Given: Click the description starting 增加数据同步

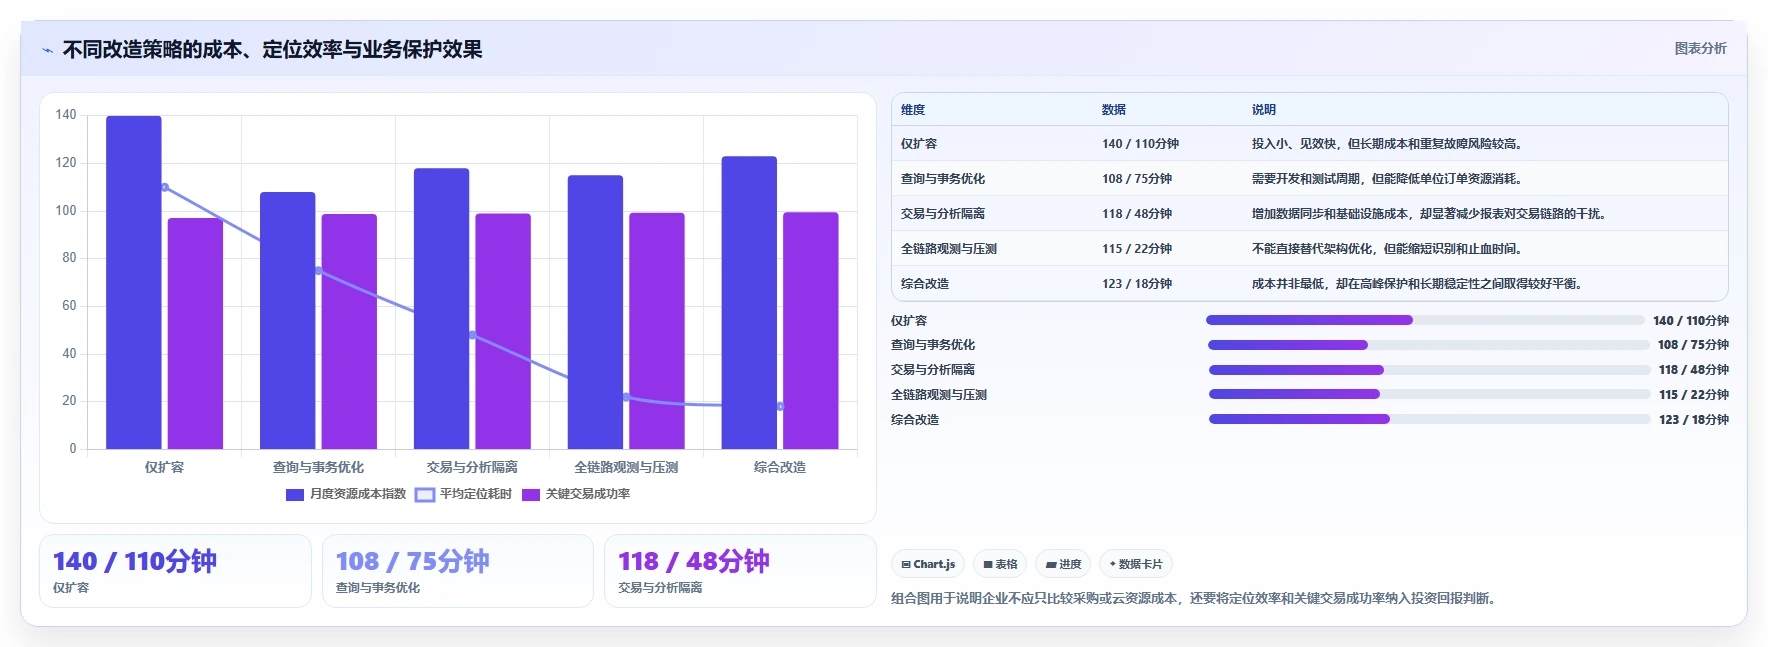Looking at the screenshot, I should [1431, 214].
